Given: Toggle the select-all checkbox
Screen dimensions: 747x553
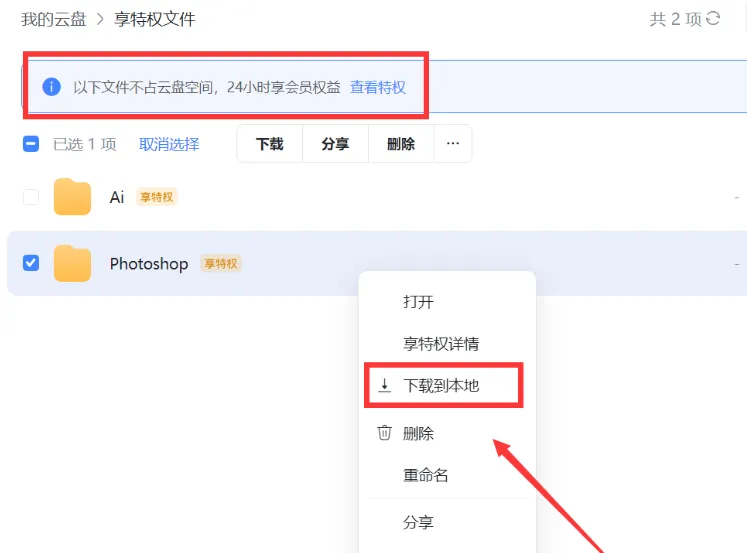Looking at the screenshot, I should tap(31, 144).
